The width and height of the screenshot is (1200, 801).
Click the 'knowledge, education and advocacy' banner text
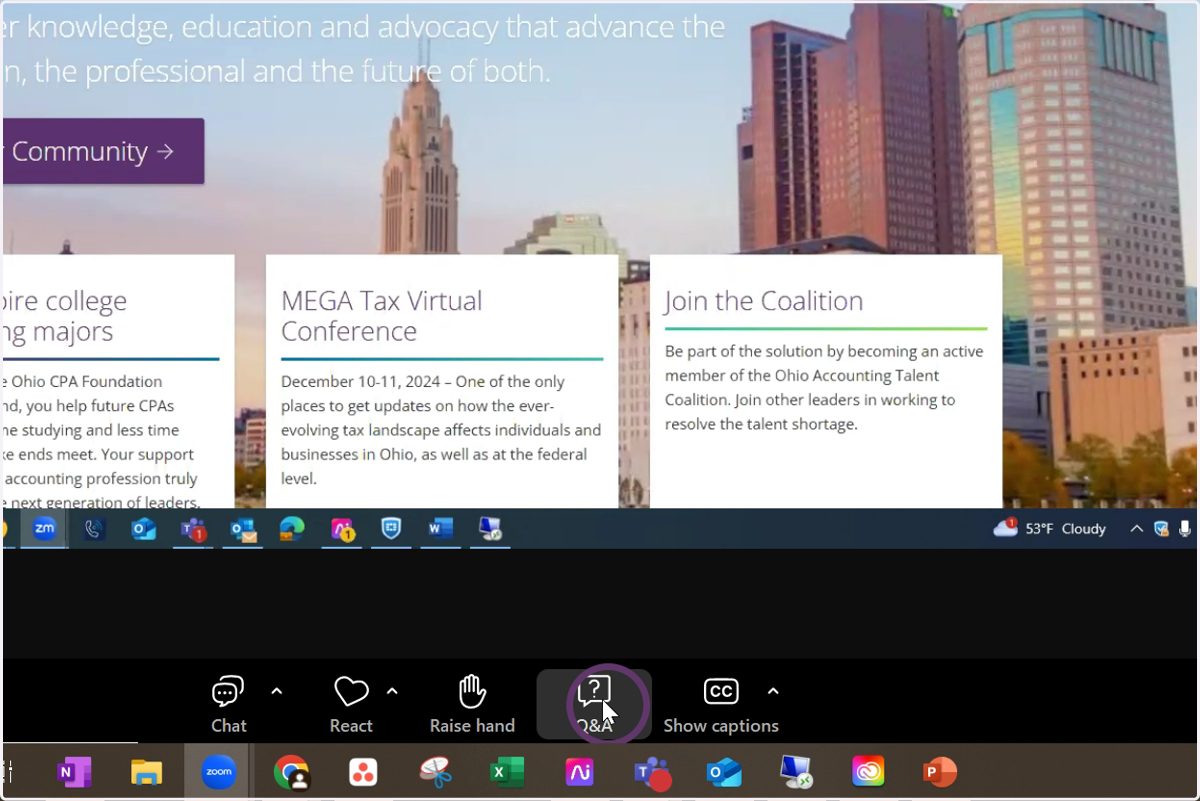click(365, 49)
